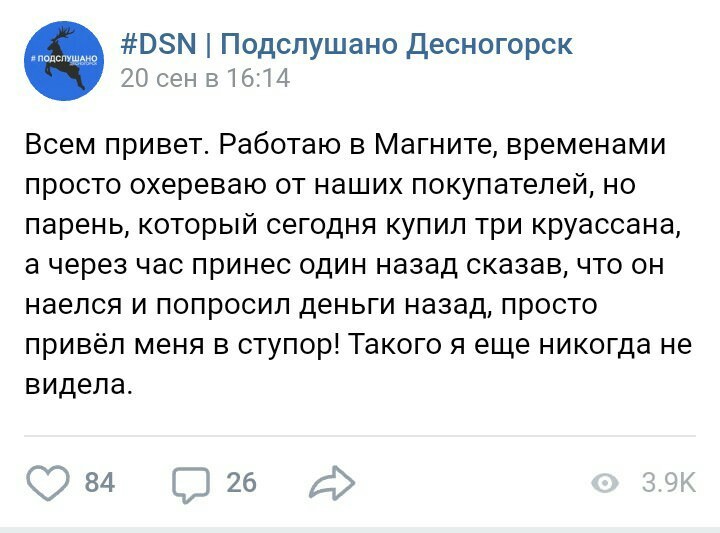
Task: Click the like count 84
Action: tap(99, 484)
